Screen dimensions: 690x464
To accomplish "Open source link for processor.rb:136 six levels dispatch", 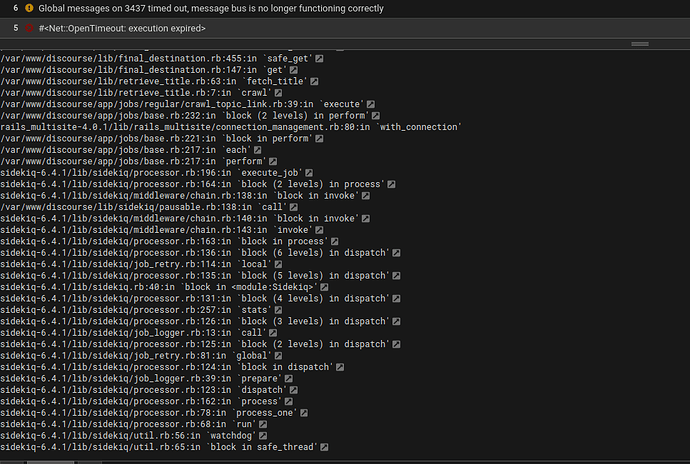I will [396, 253].
